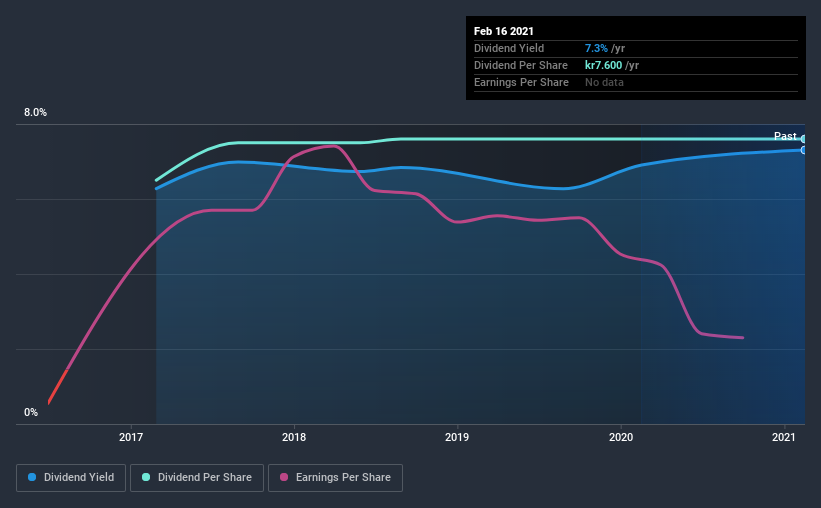Click the red start of the earnings line
821x508 pixels.
click(x=58, y=387)
